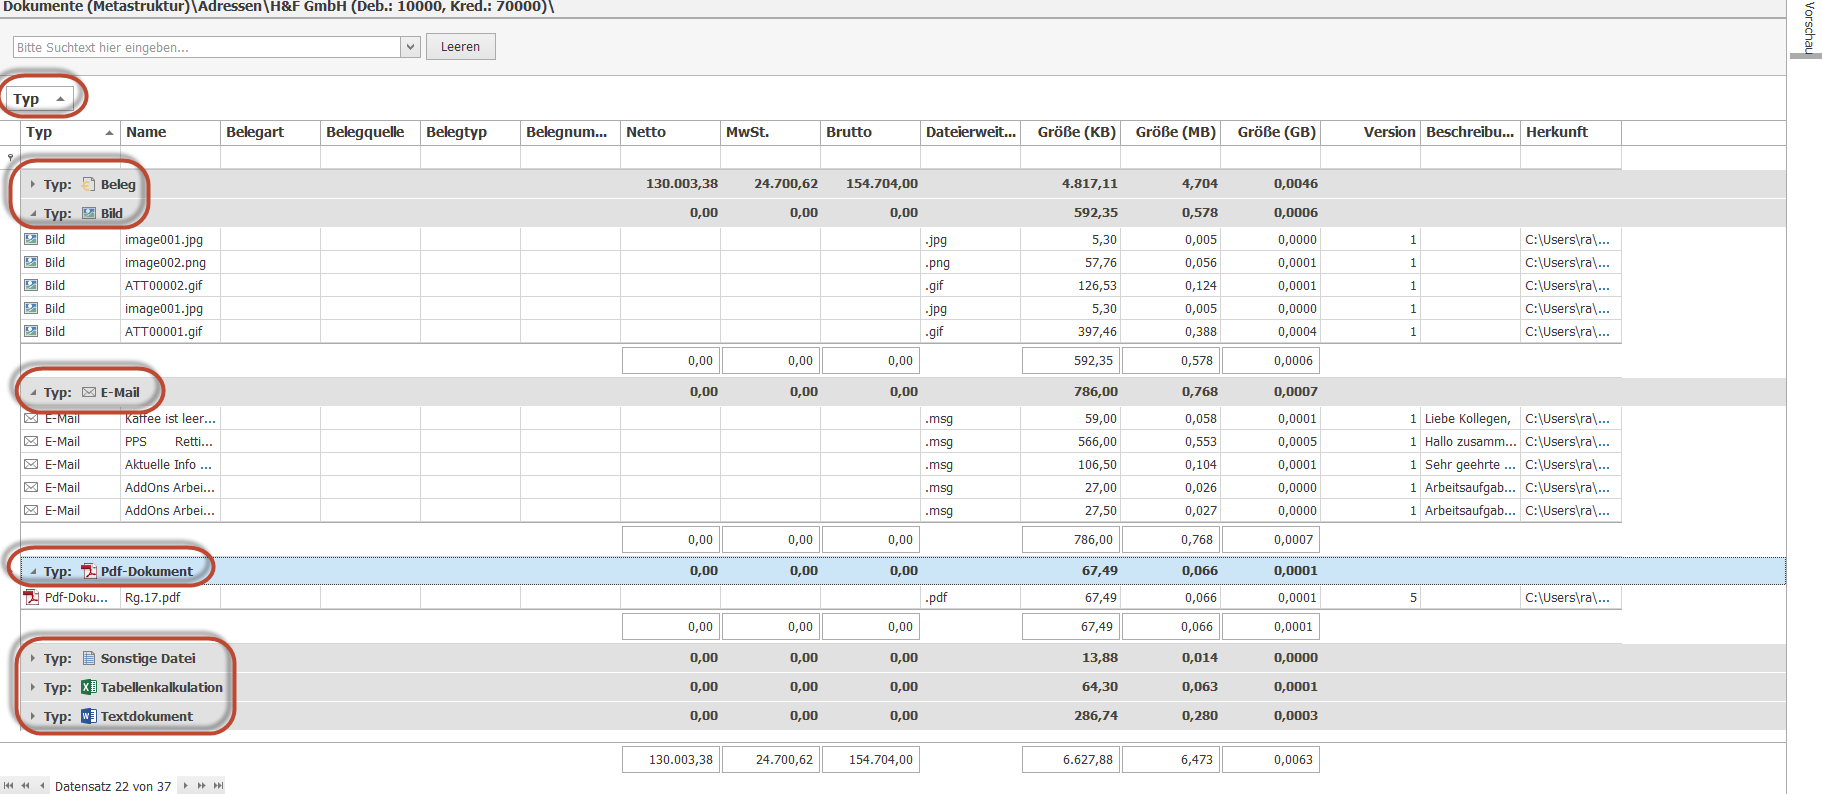
Task: Click the Sehr geehrte description cell
Action: (x=1470, y=464)
